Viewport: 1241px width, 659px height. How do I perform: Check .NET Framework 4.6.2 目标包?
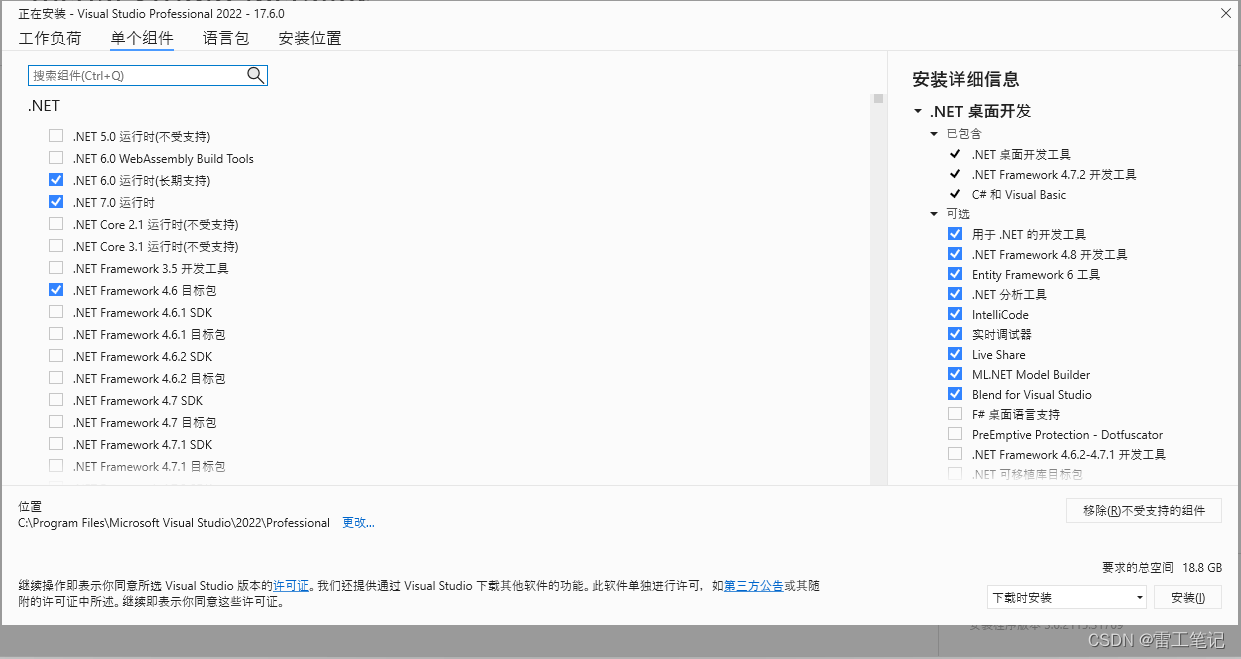click(56, 378)
